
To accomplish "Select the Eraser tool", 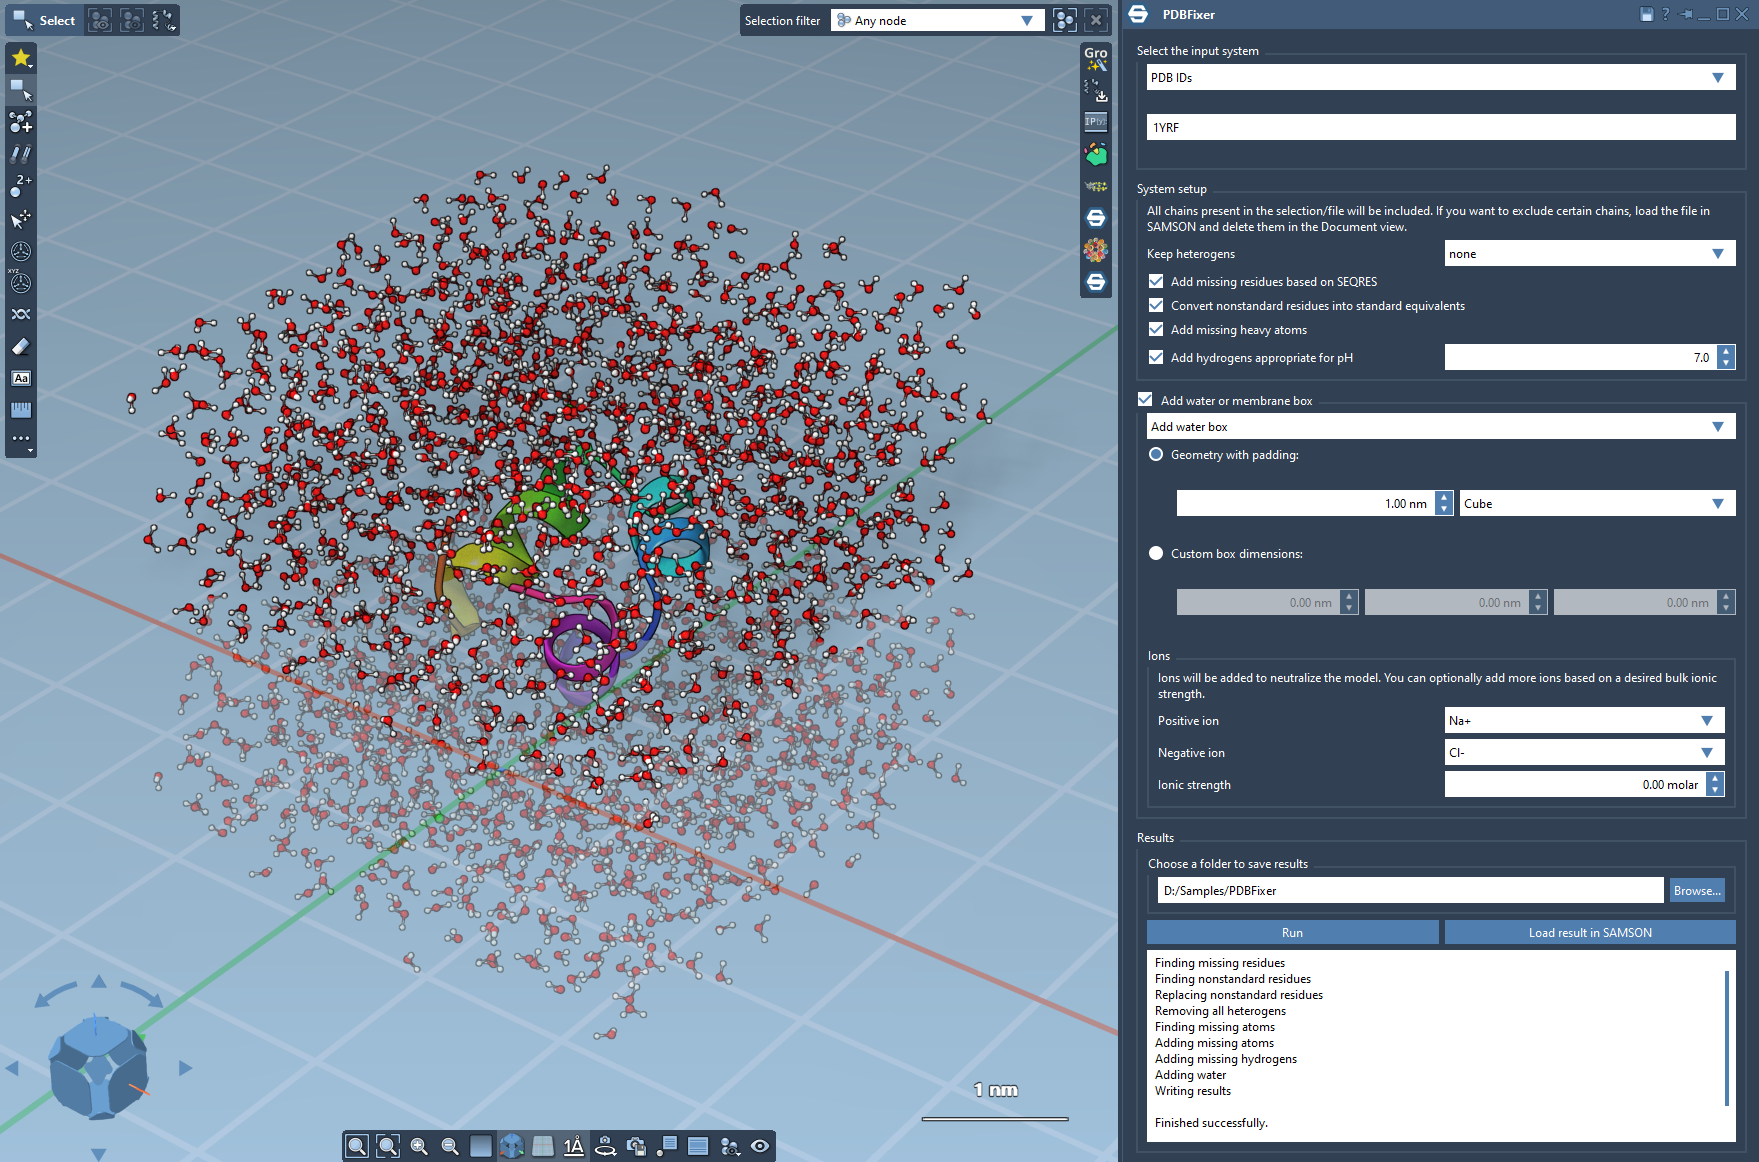I will 21,346.
